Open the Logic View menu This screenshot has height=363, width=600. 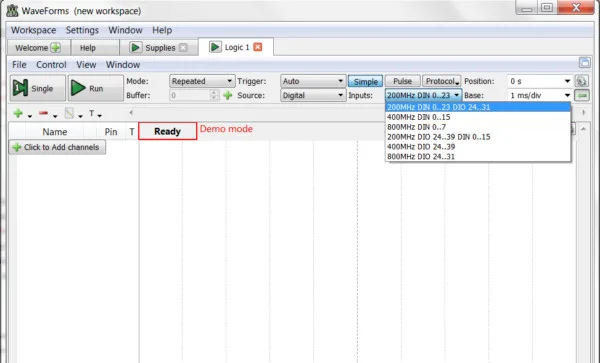click(86, 65)
